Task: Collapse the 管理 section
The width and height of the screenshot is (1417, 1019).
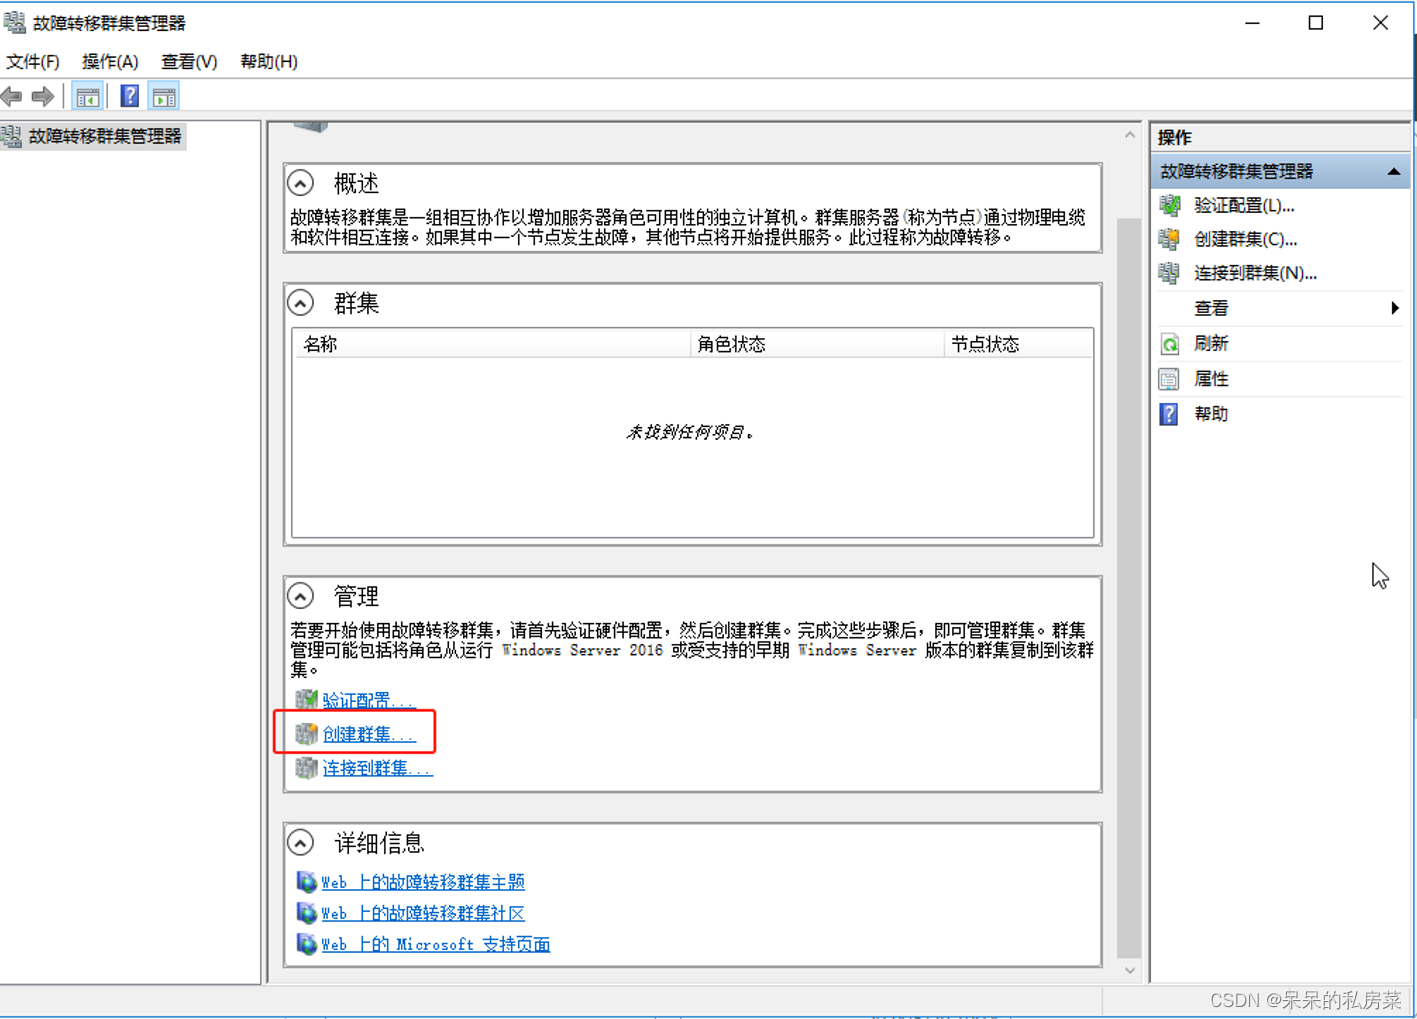Action: [x=301, y=596]
